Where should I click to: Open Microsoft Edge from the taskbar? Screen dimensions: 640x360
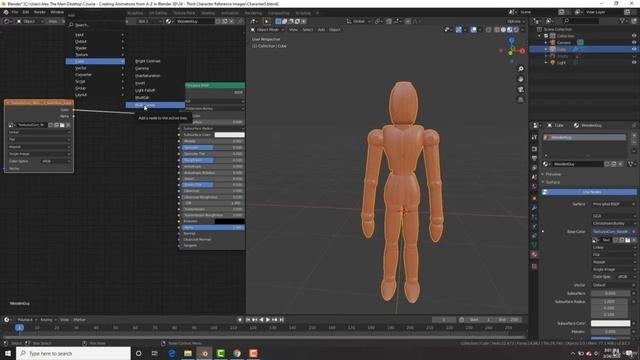[x=171, y=353]
